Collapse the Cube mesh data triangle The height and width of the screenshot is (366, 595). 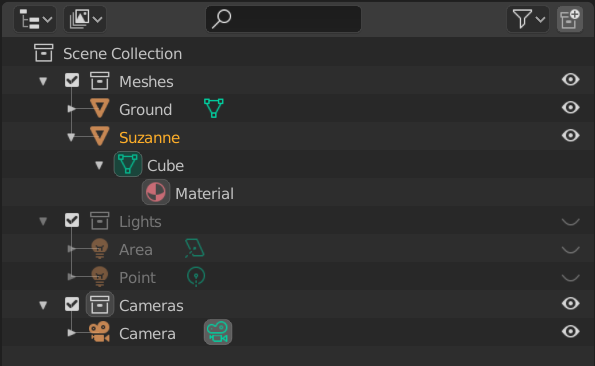click(99, 165)
